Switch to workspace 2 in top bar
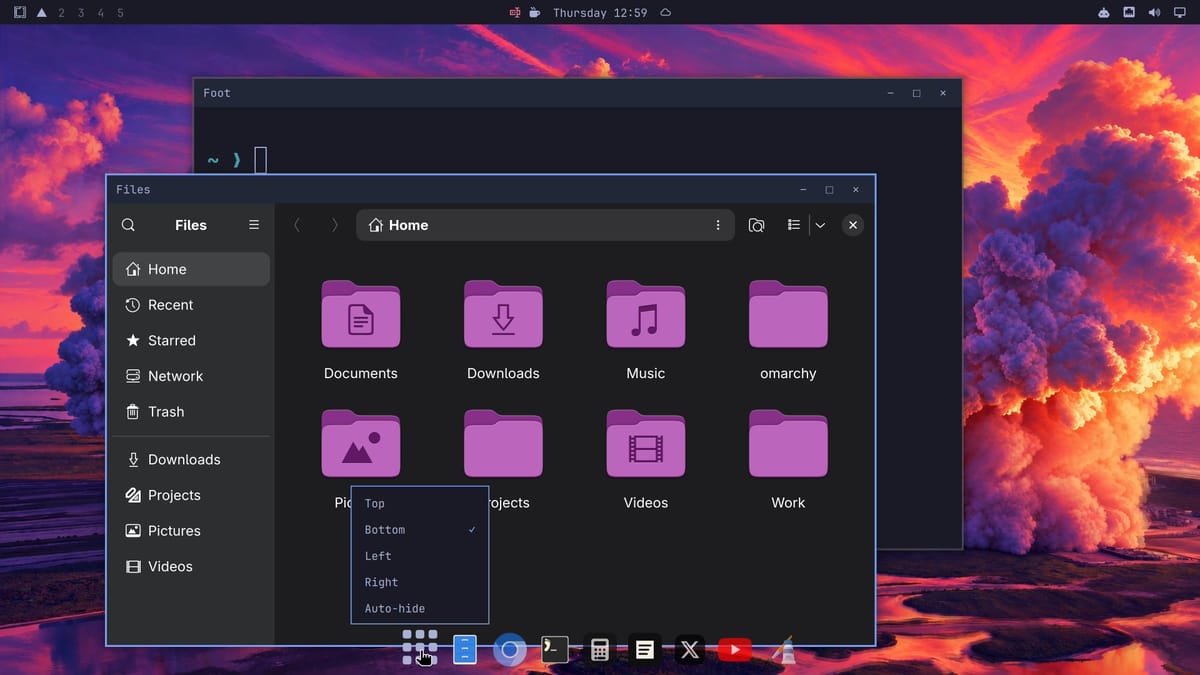This screenshot has height=675, width=1200. pos(62,13)
